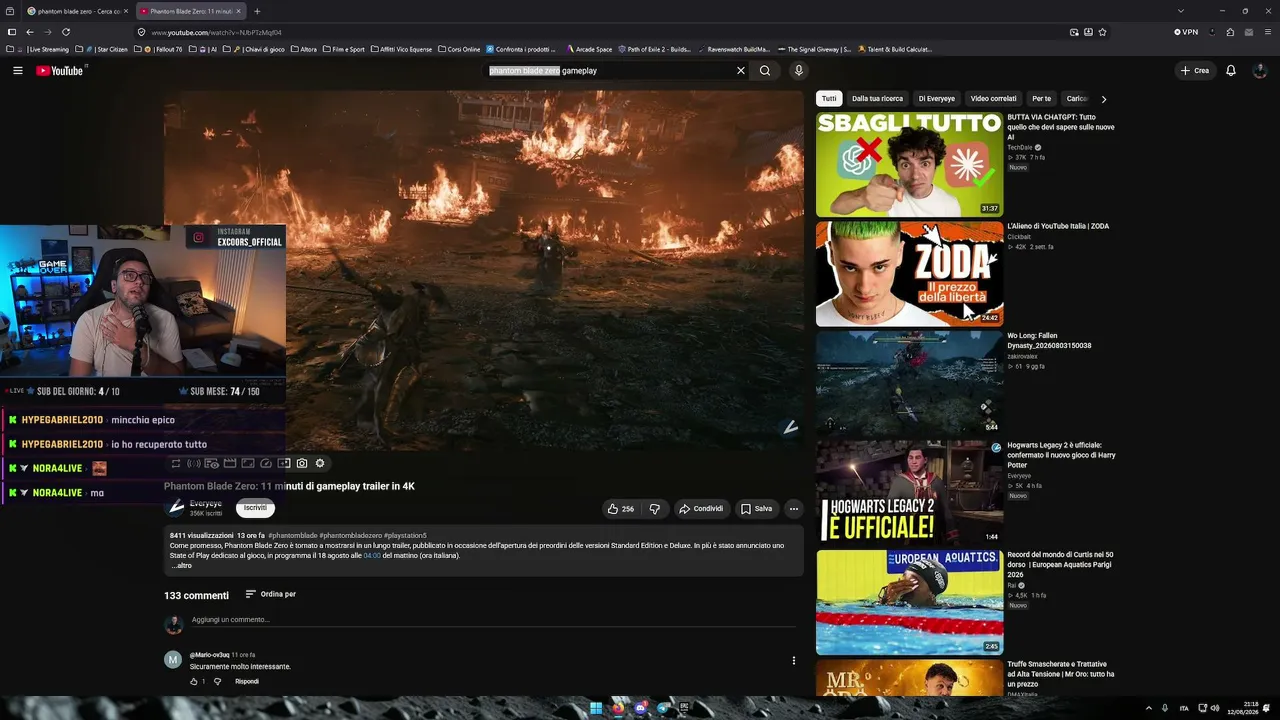The width and height of the screenshot is (1280, 720).
Task: Dislike the Phantom Blade Zero video
Action: pyautogui.click(x=654, y=509)
